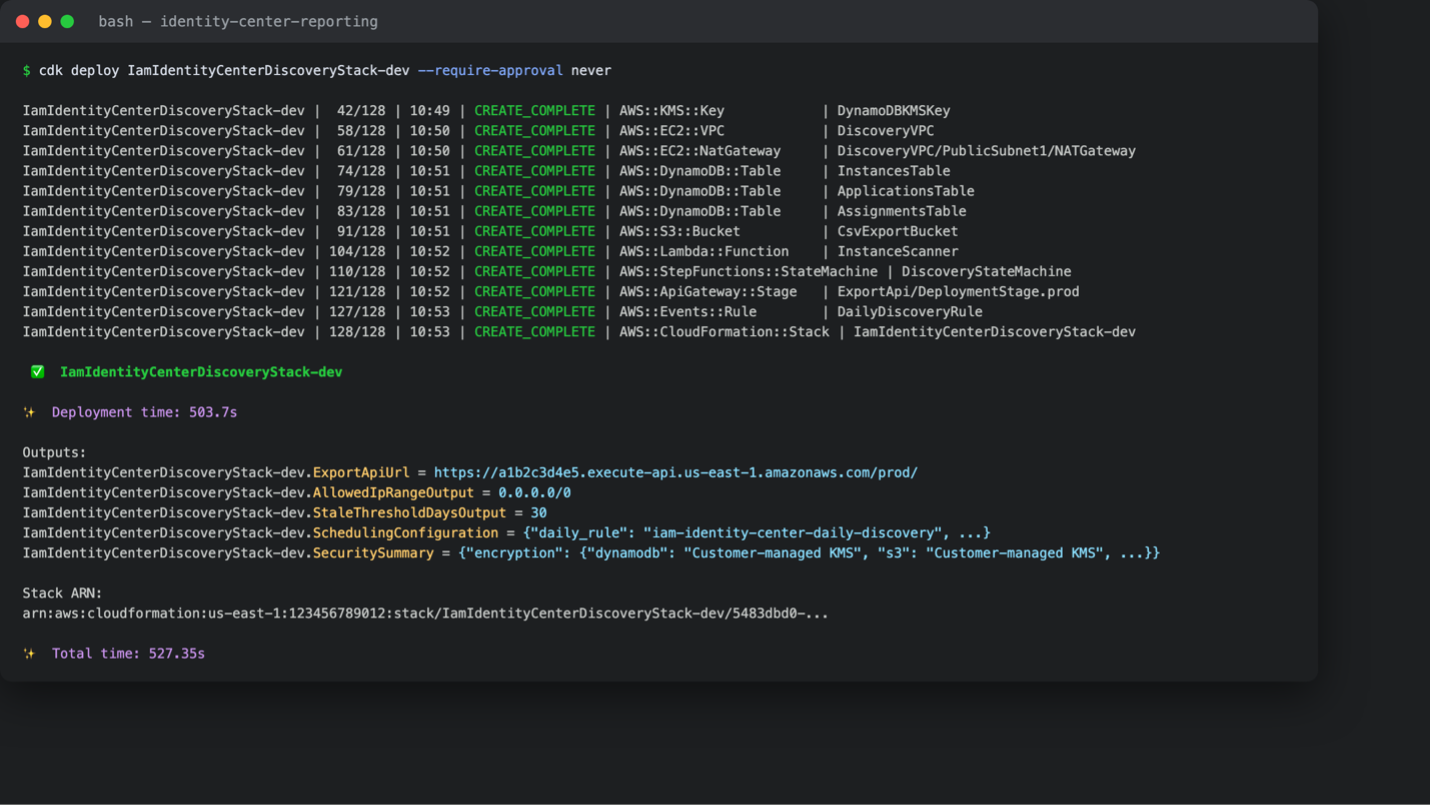
Task: Click CREATE_COMPLETE status on CsvExportBucket row
Action: 535,231
